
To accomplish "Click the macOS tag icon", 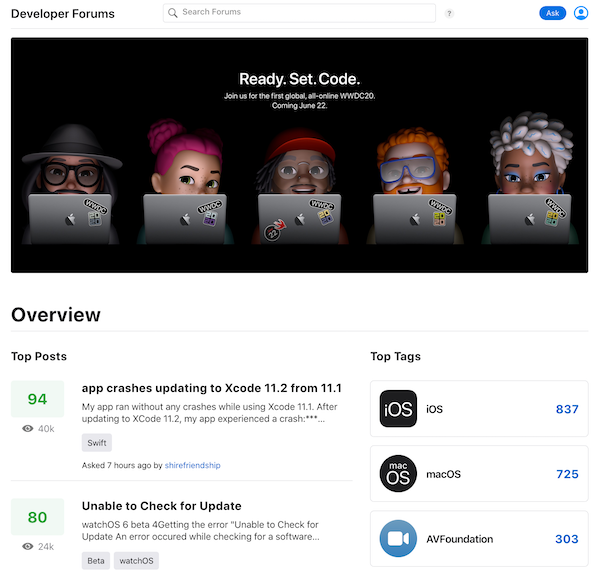I will pos(398,474).
